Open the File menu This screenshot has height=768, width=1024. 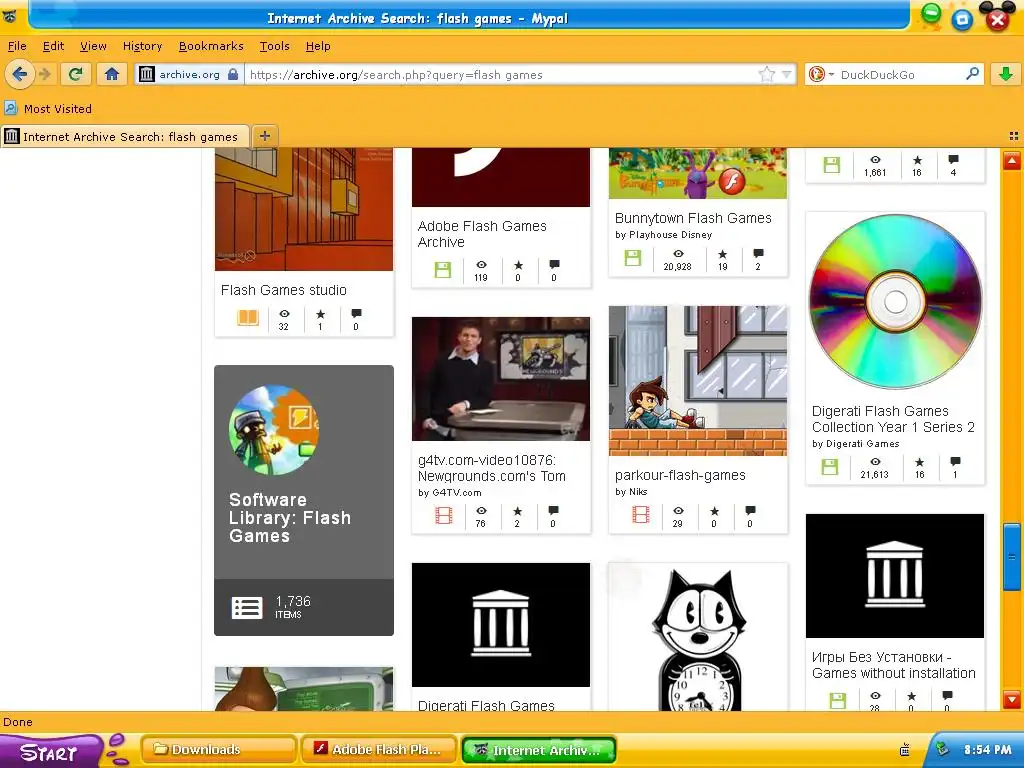(x=17, y=46)
